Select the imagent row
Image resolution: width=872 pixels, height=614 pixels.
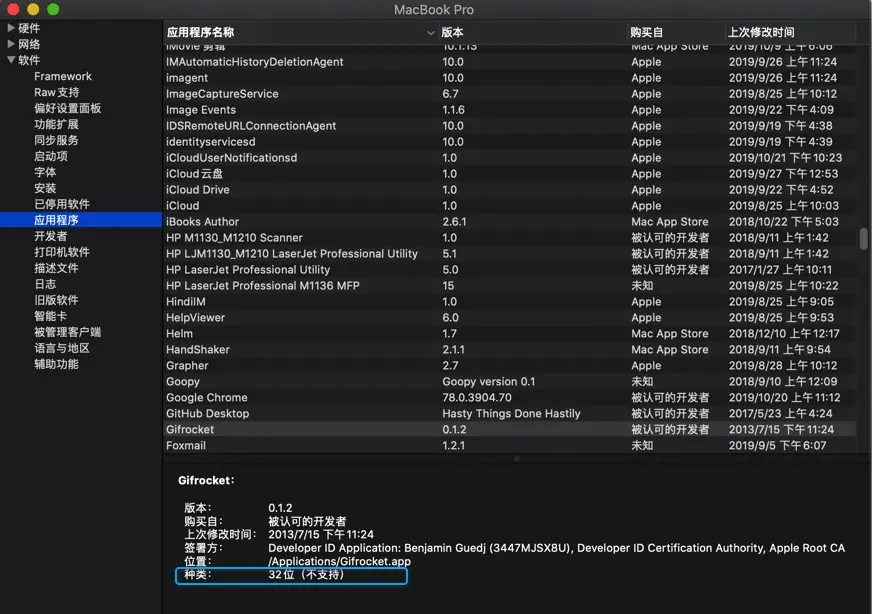click(x=509, y=78)
